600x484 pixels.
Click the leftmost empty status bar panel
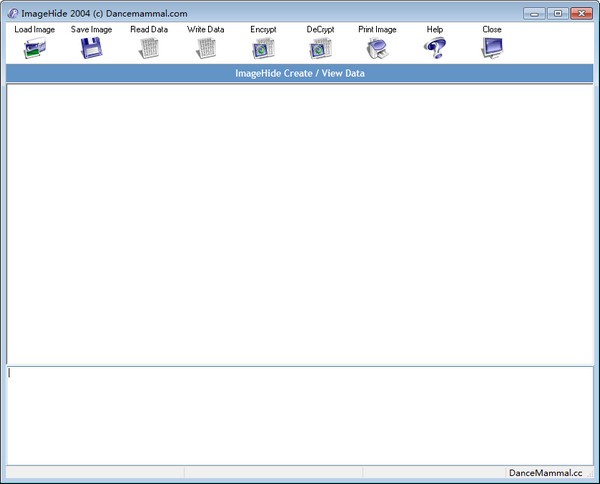[94, 472]
